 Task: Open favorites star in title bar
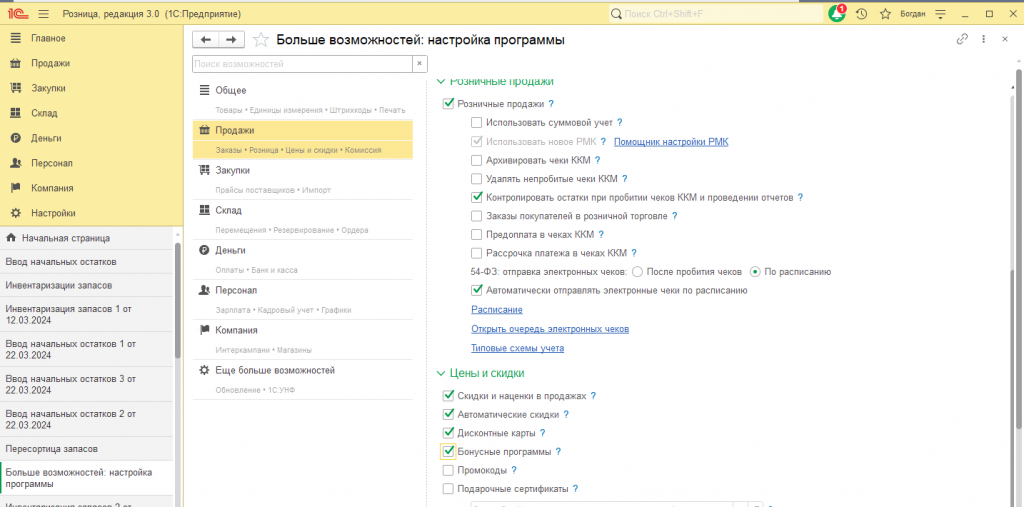point(885,14)
